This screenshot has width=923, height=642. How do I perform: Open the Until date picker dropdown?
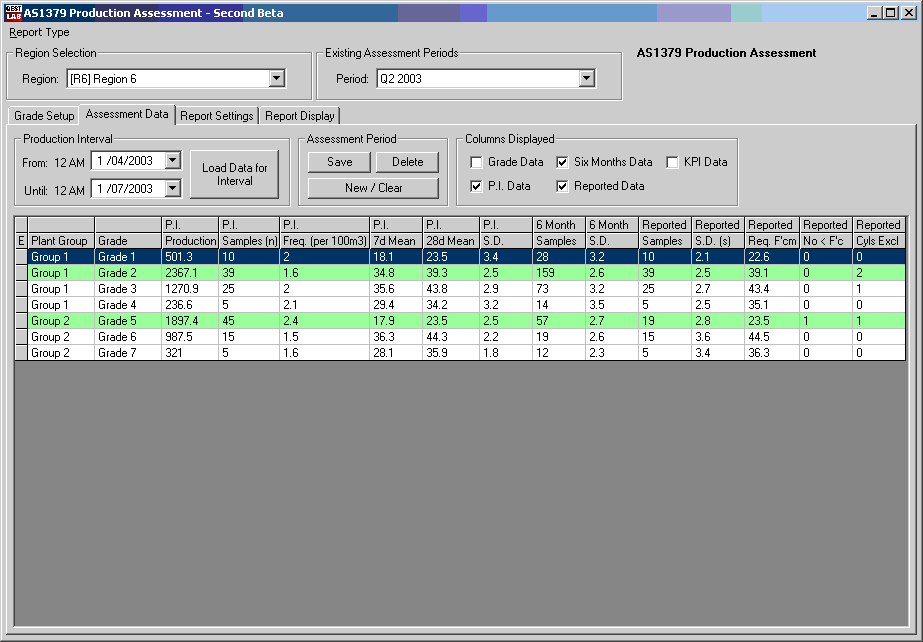173,188
